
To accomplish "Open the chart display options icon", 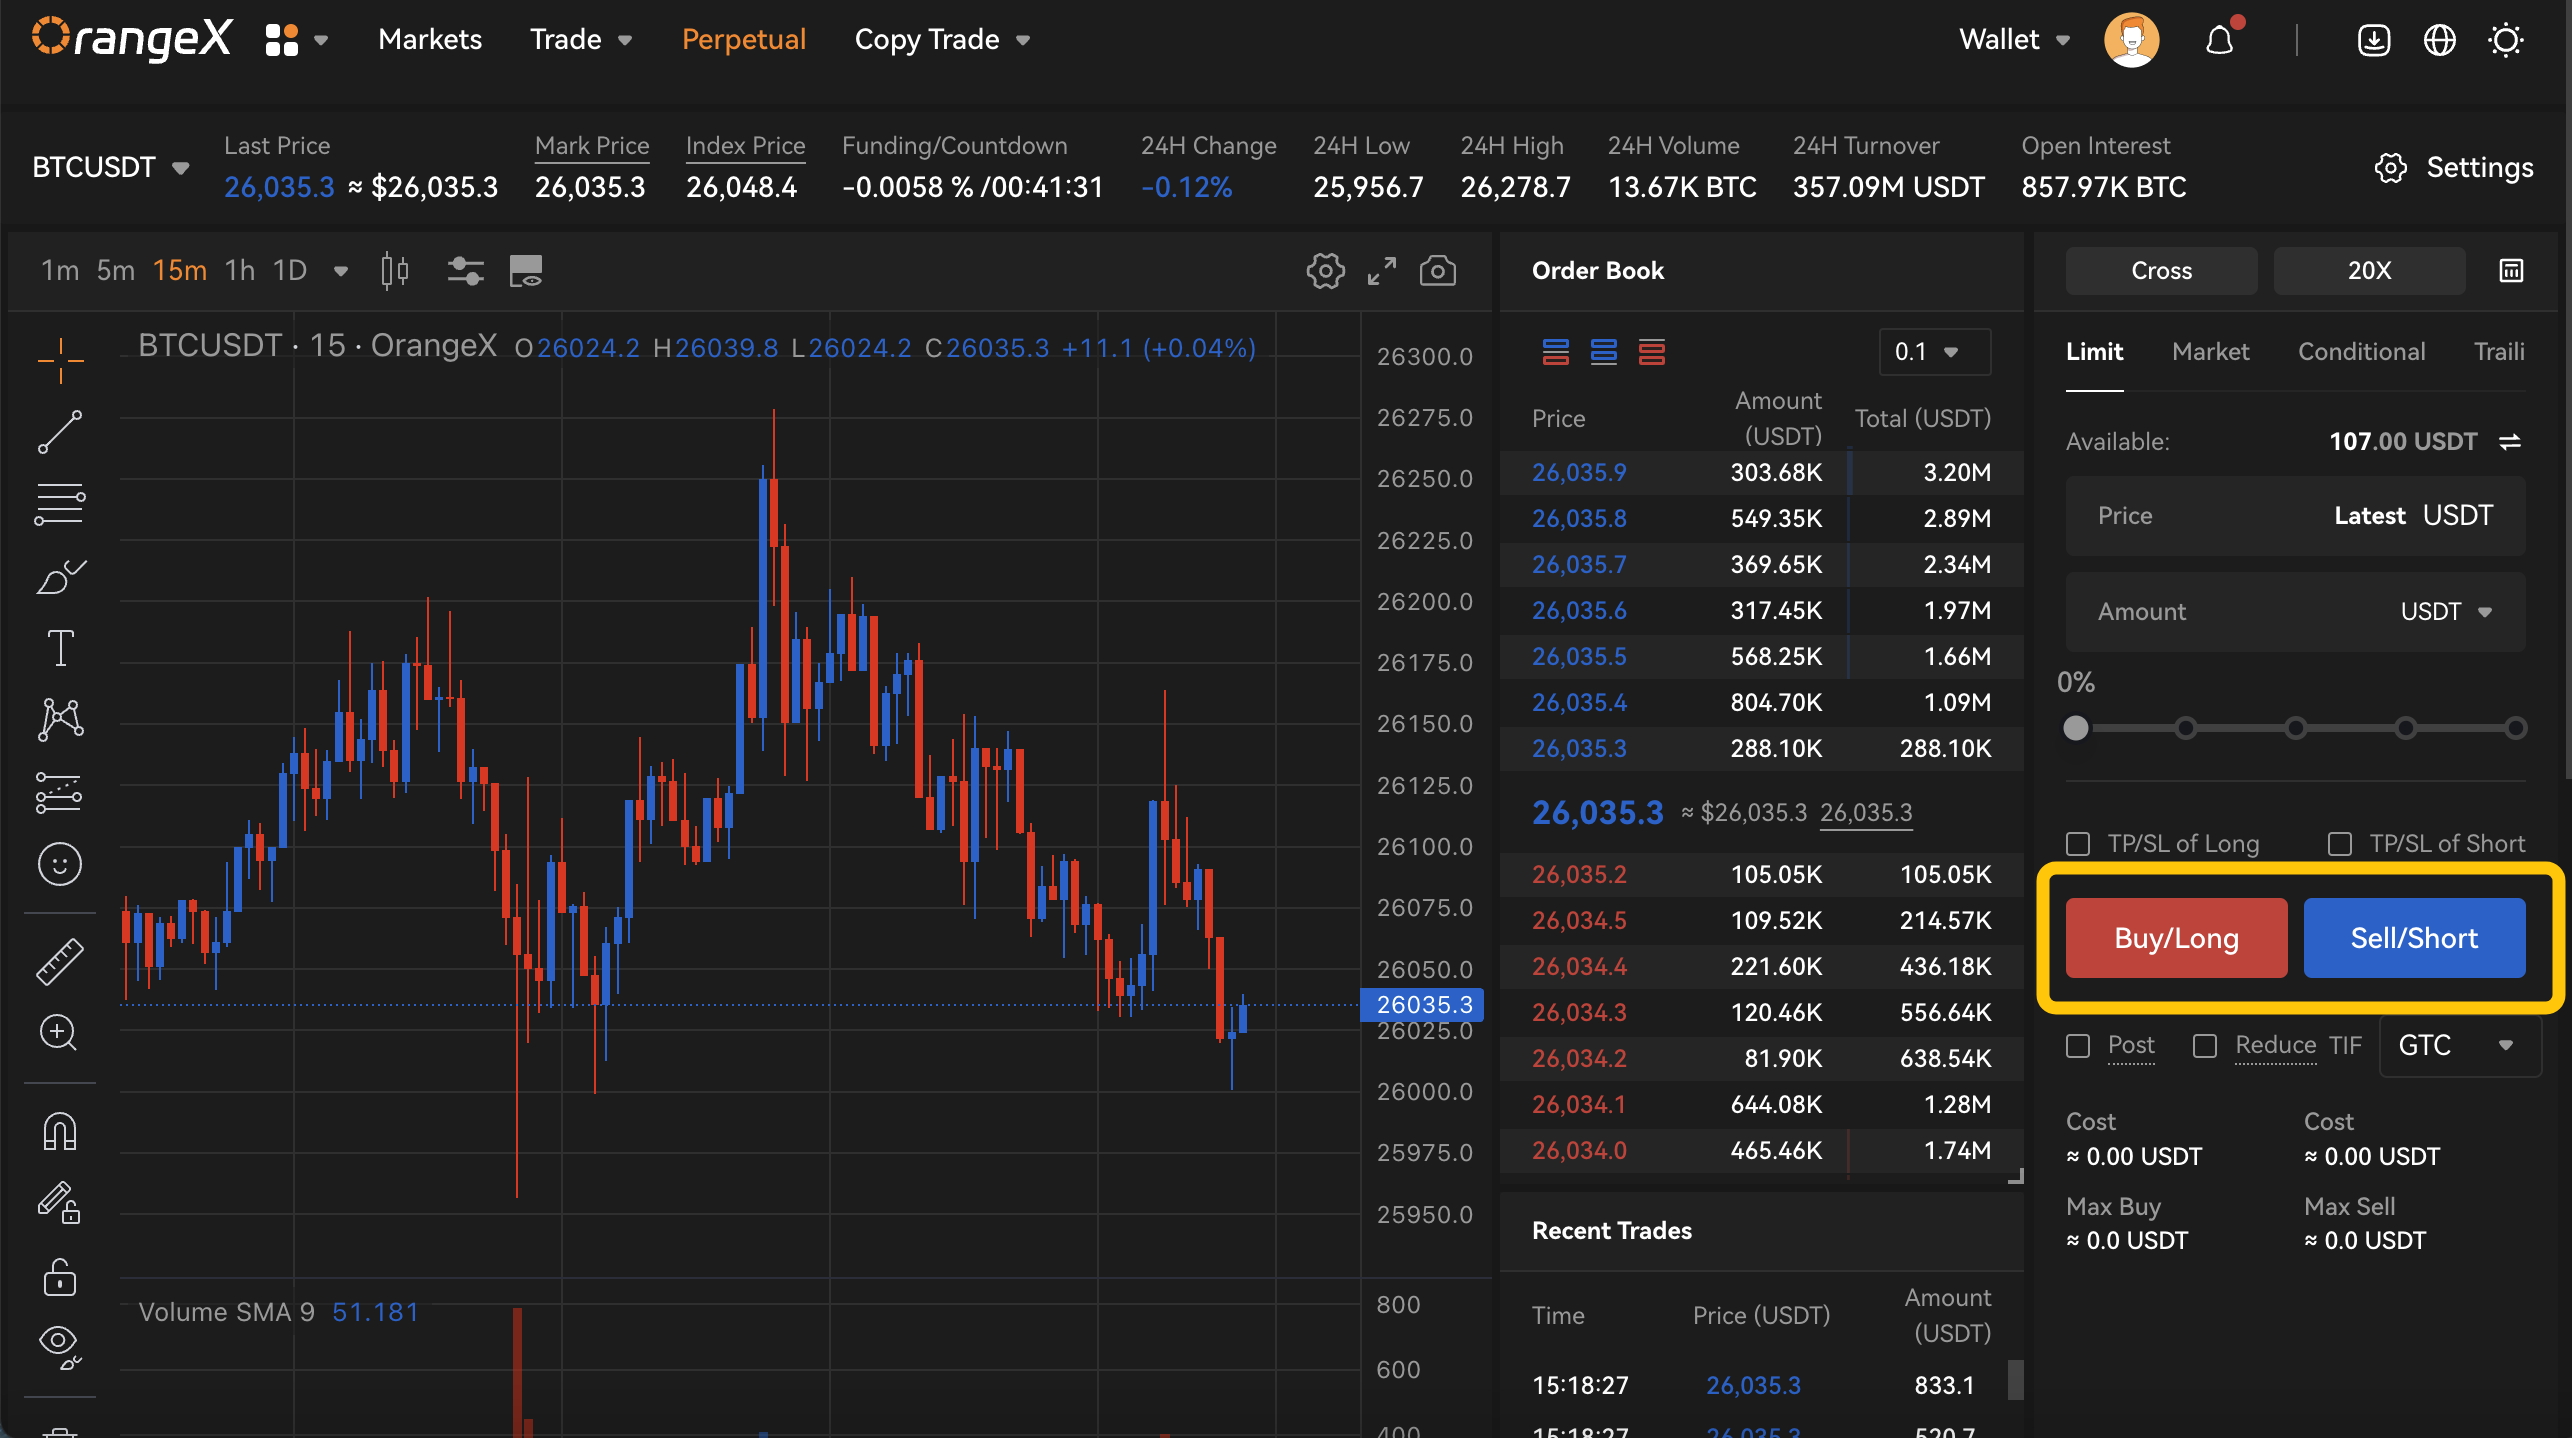I will tap(526, 270).
